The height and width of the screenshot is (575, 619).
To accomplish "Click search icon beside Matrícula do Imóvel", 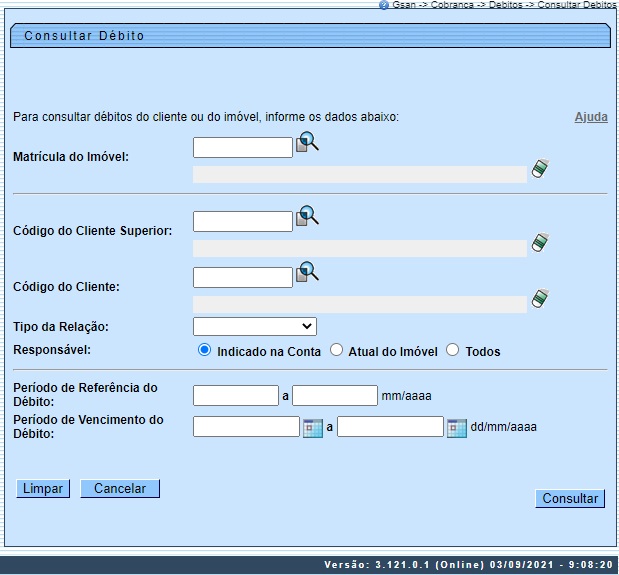I will pos(307,144).
